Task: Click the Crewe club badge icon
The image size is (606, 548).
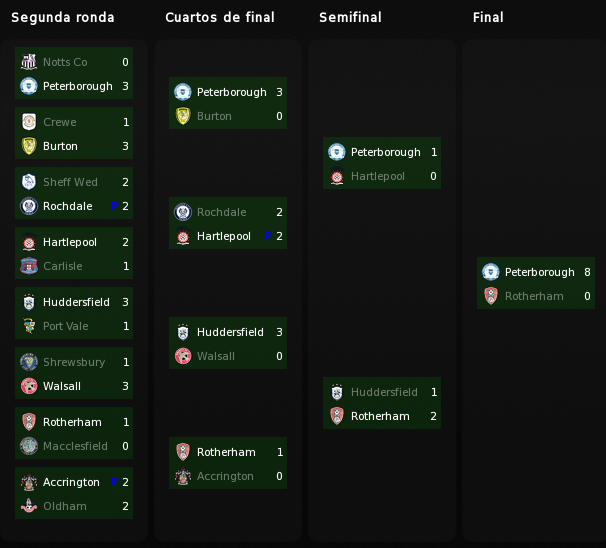Action: [29, 122]
